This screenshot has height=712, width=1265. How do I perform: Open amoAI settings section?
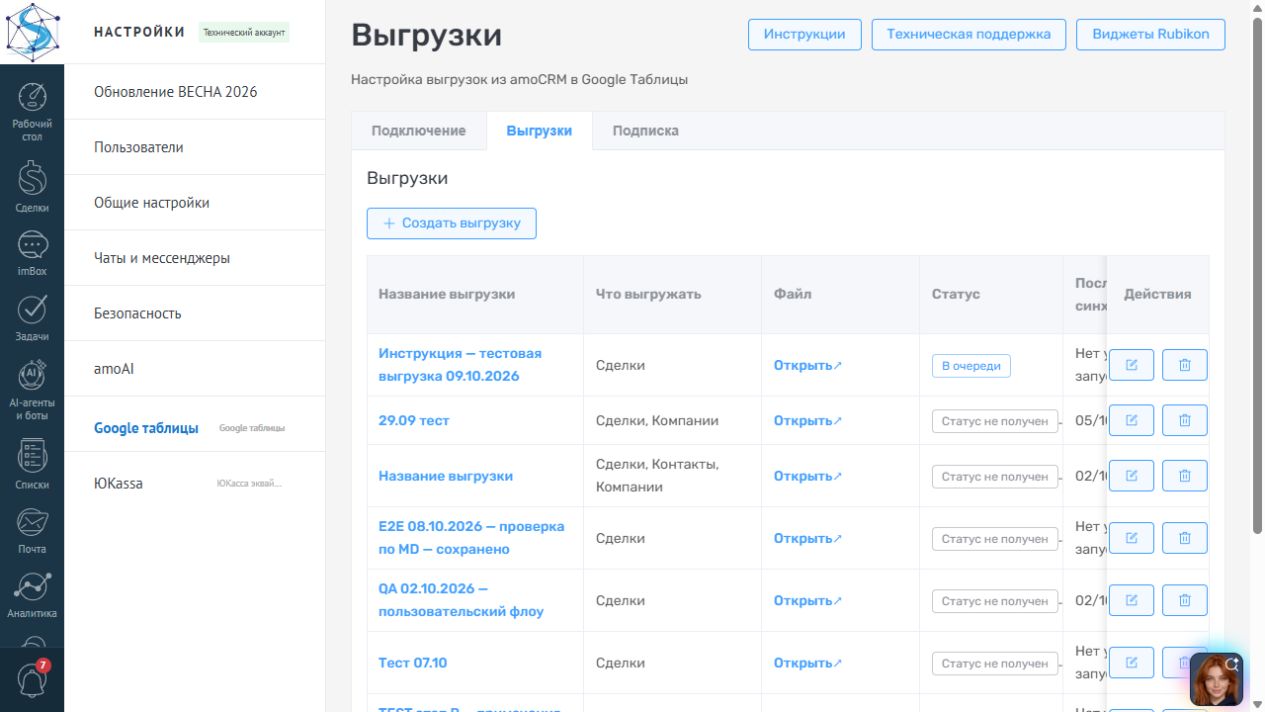pos(195,369)
